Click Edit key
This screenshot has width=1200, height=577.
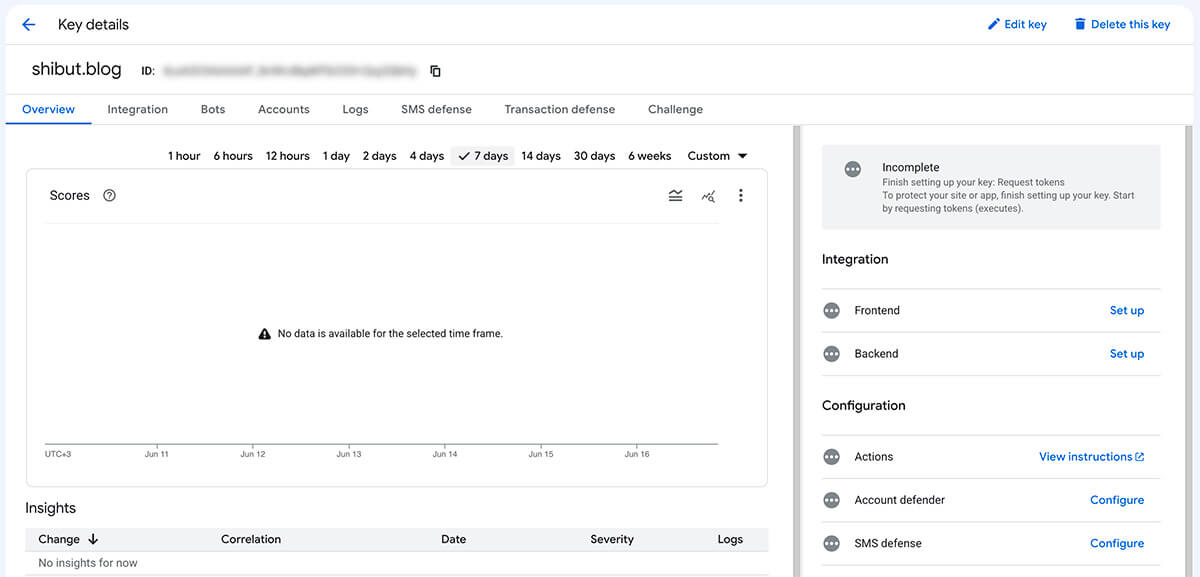click(x=1017, y=24)
